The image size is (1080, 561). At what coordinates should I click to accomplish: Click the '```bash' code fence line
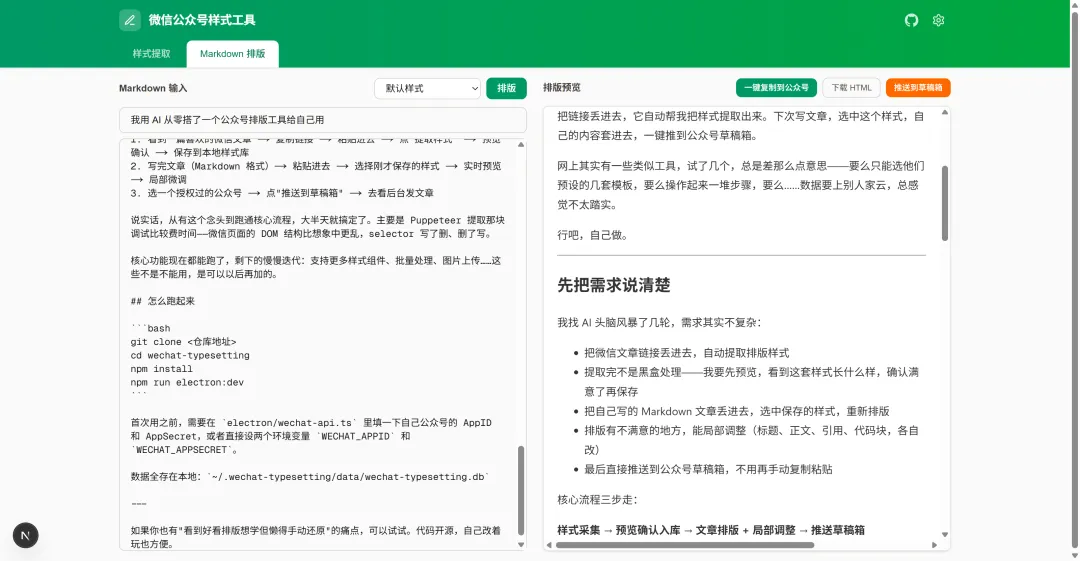(x=150, y=328)
